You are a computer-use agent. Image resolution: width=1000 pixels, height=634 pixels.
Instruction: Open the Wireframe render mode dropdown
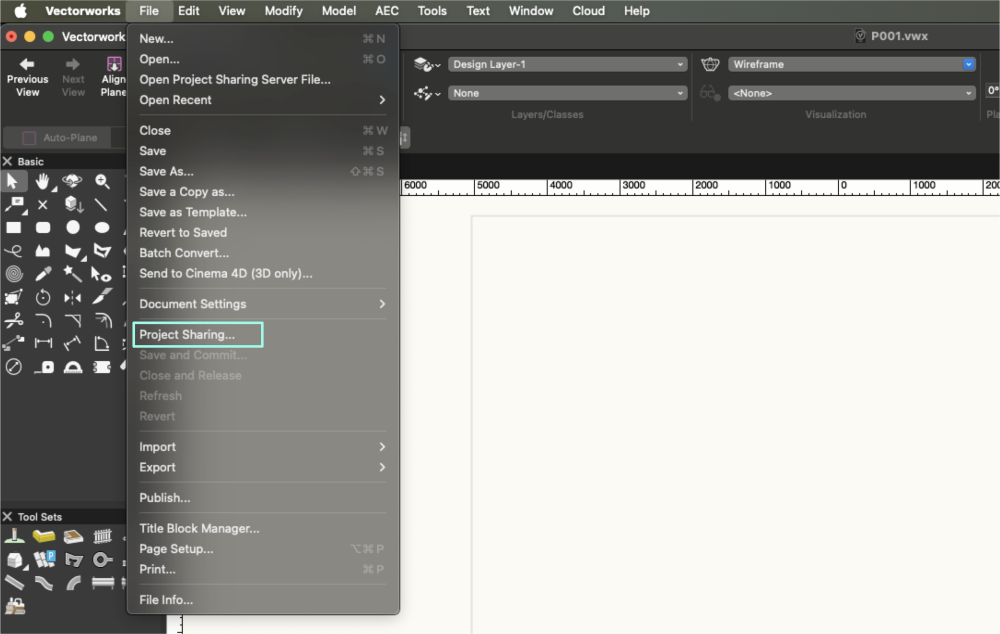pos(851,64)
